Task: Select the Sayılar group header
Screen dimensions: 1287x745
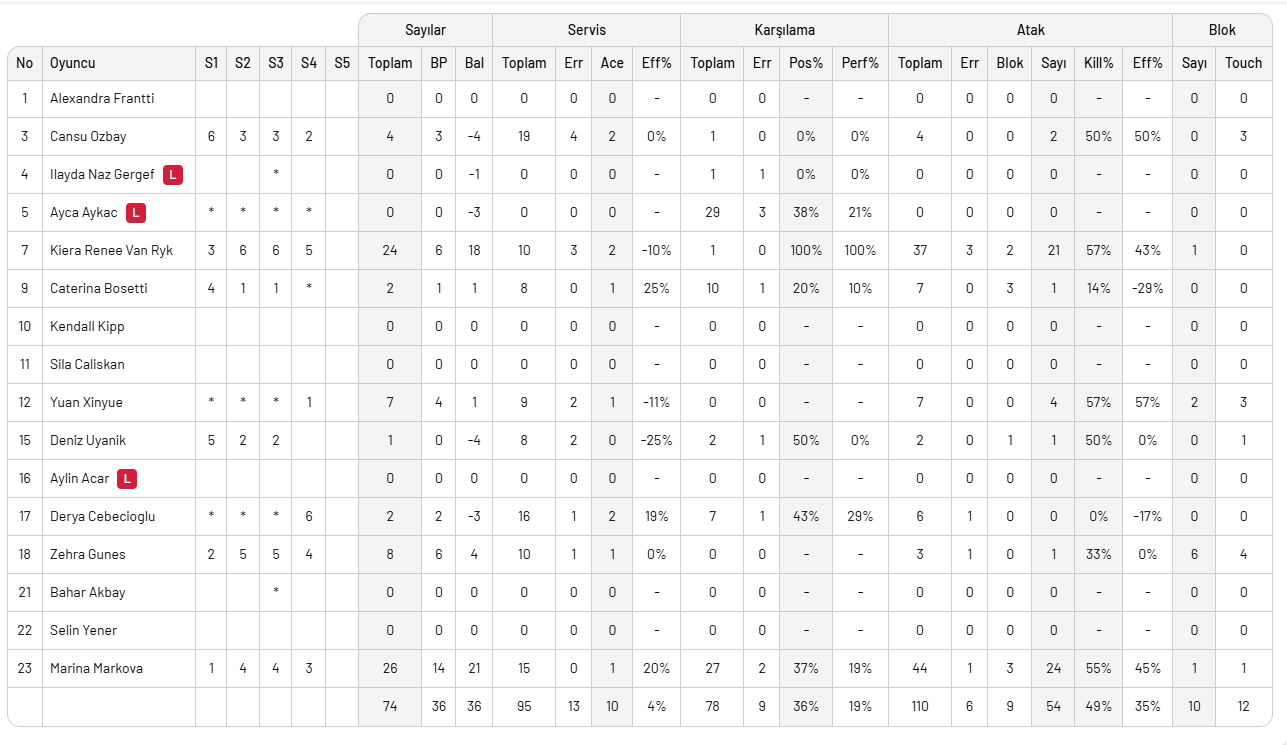Action: (x=425, y=30)
